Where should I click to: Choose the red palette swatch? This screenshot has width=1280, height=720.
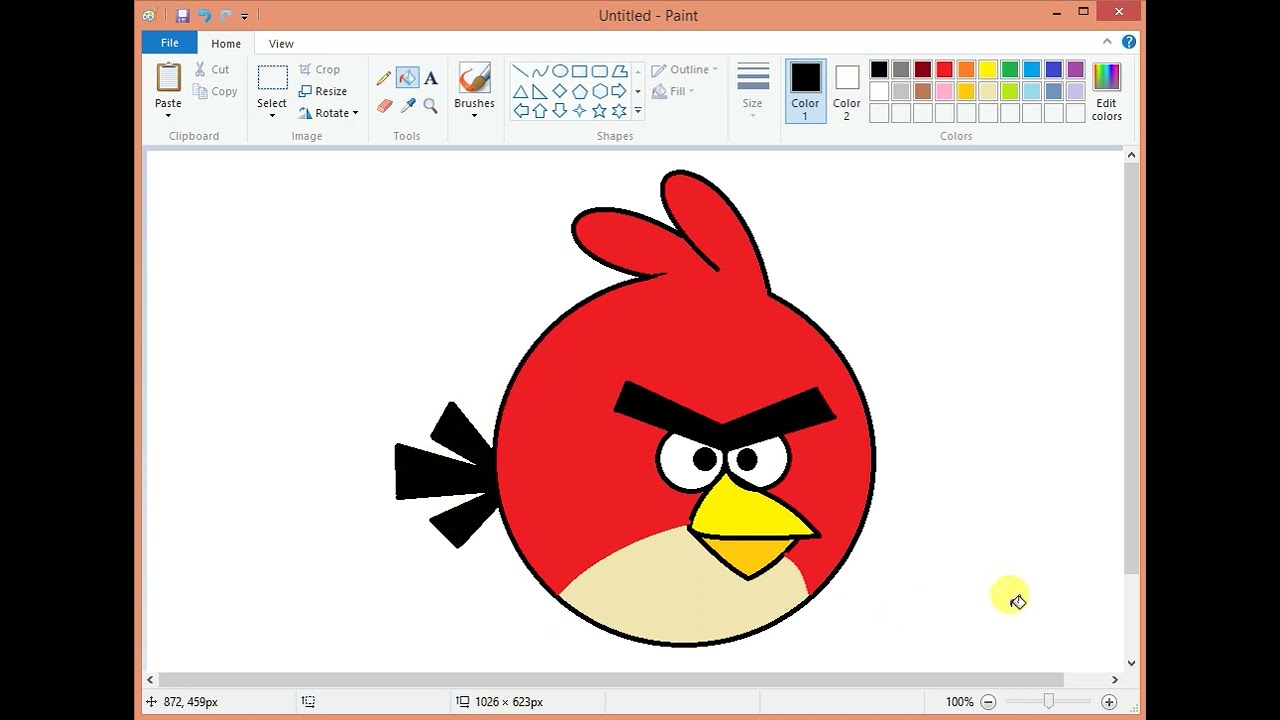(944, 69)
